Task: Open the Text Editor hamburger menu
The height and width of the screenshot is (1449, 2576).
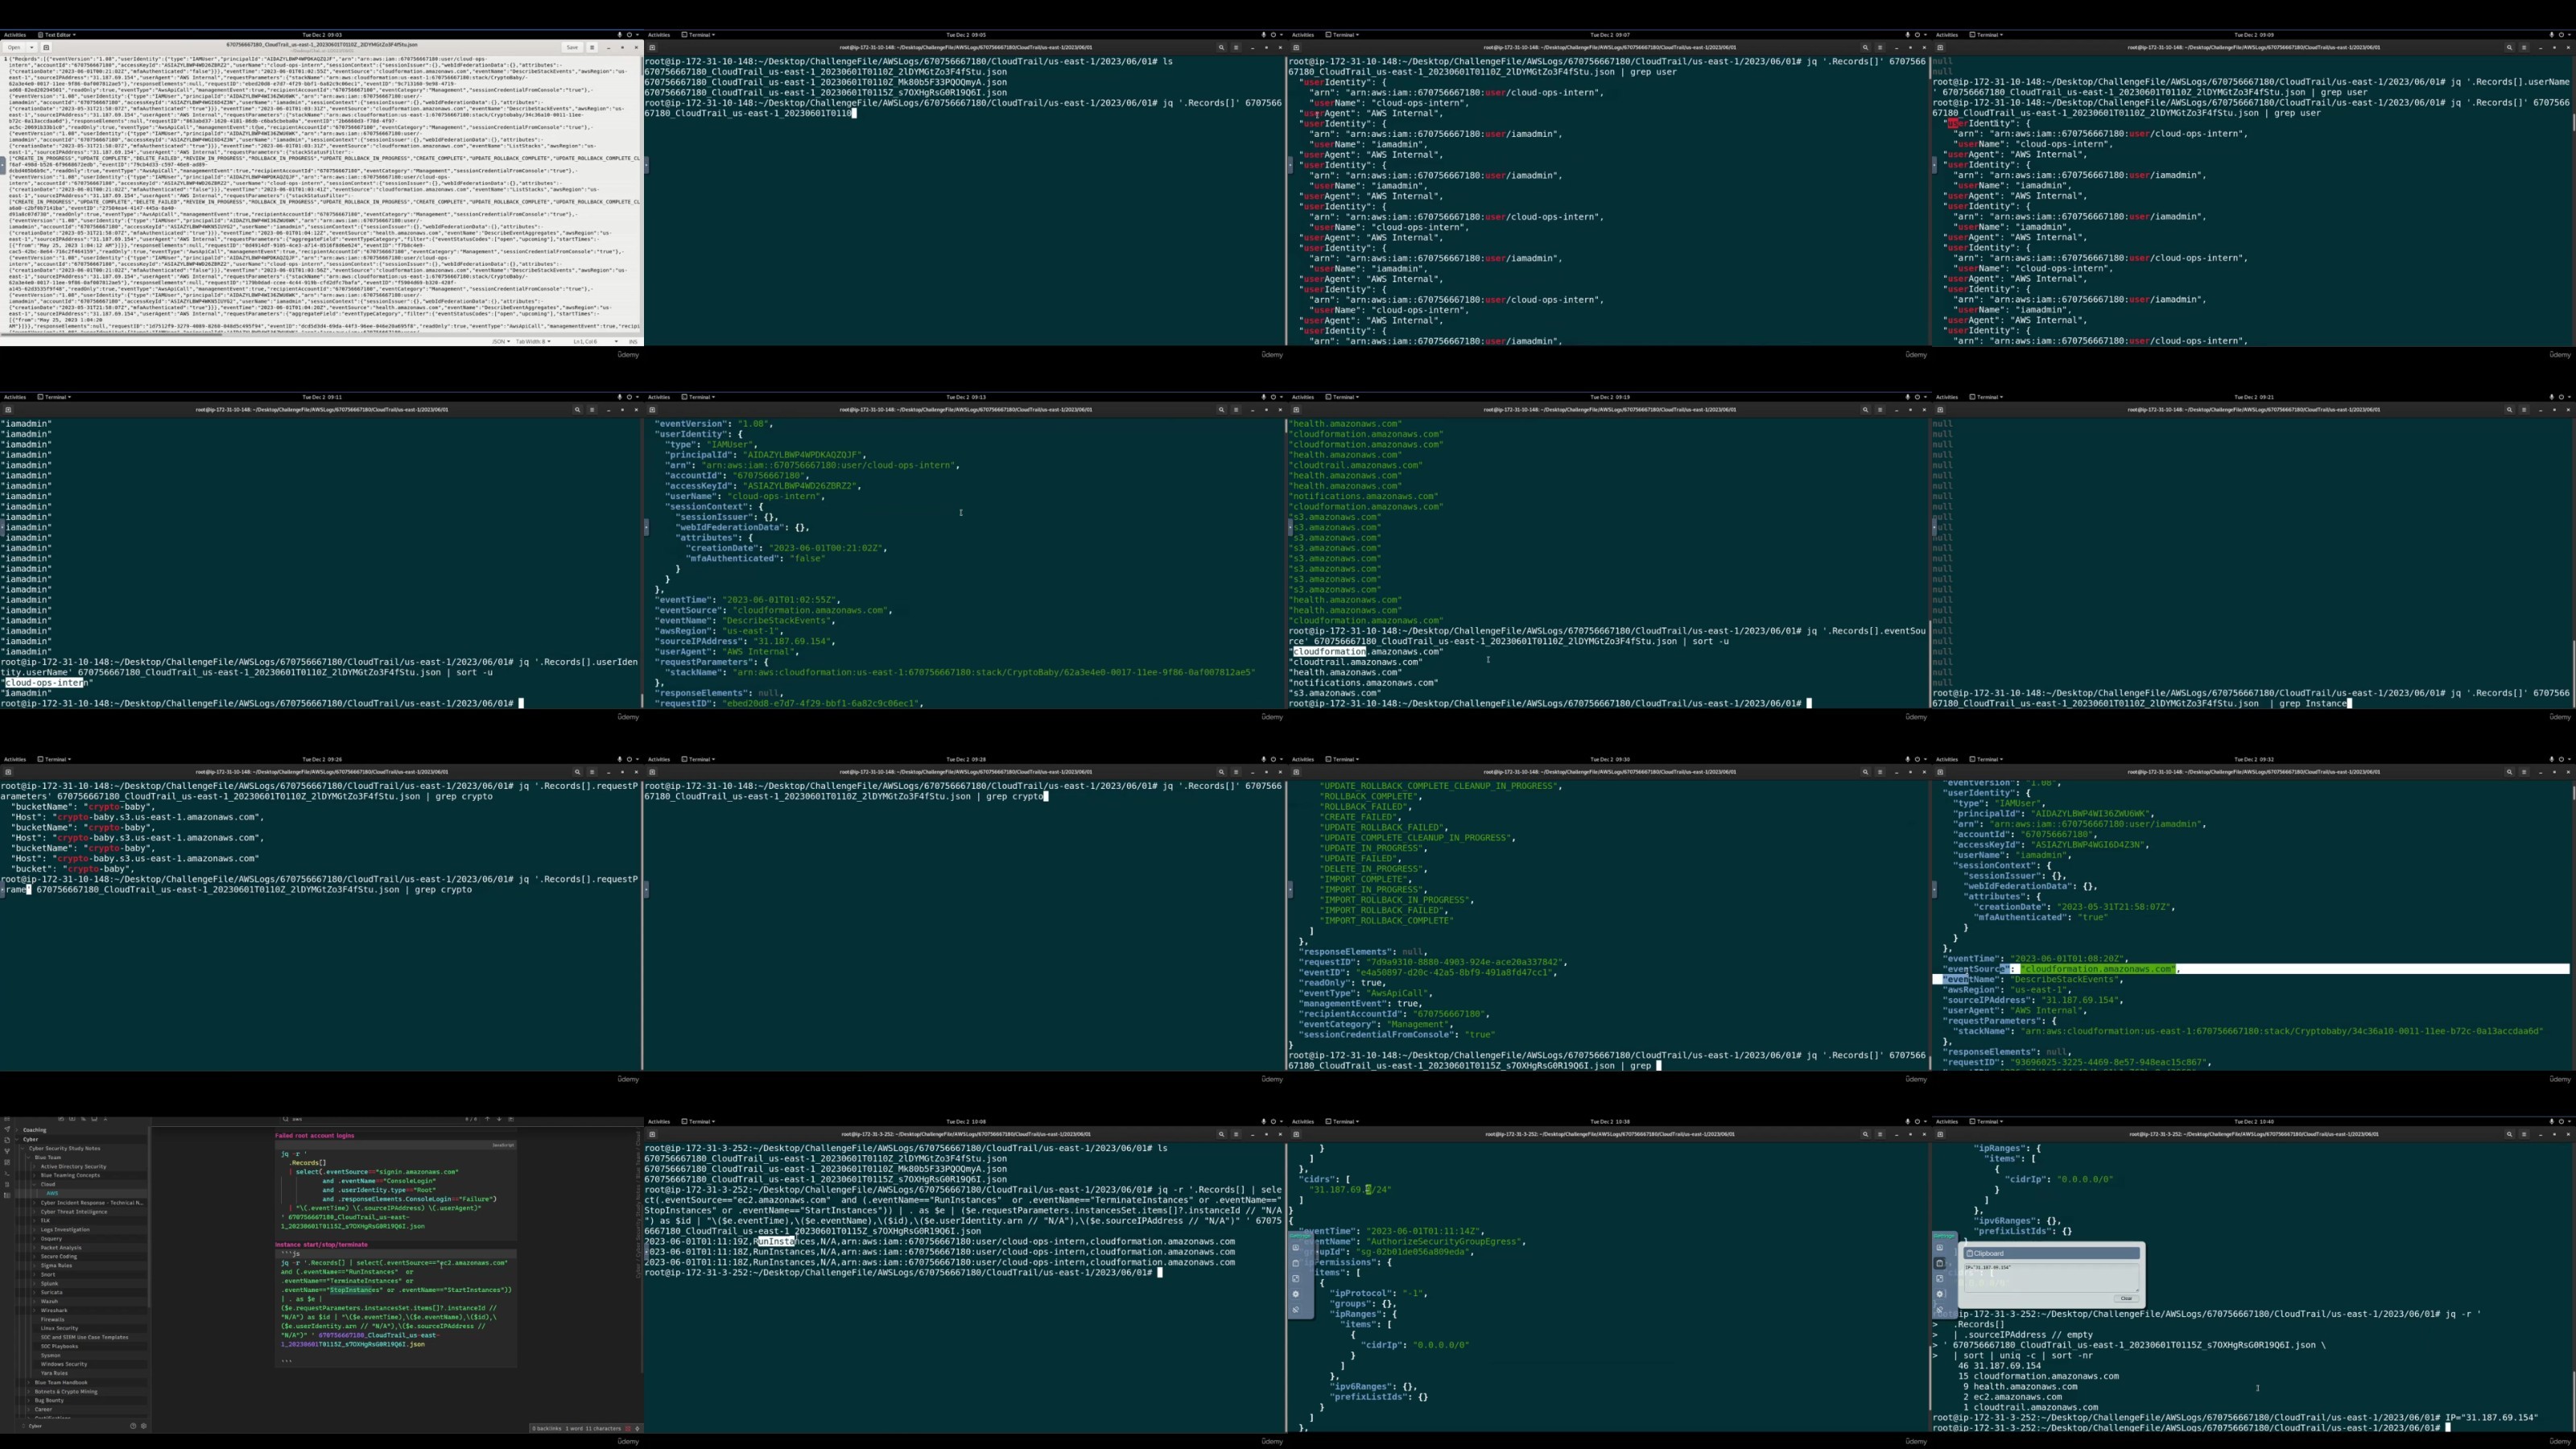Action: pyautogui.click(x=592, y=47)
